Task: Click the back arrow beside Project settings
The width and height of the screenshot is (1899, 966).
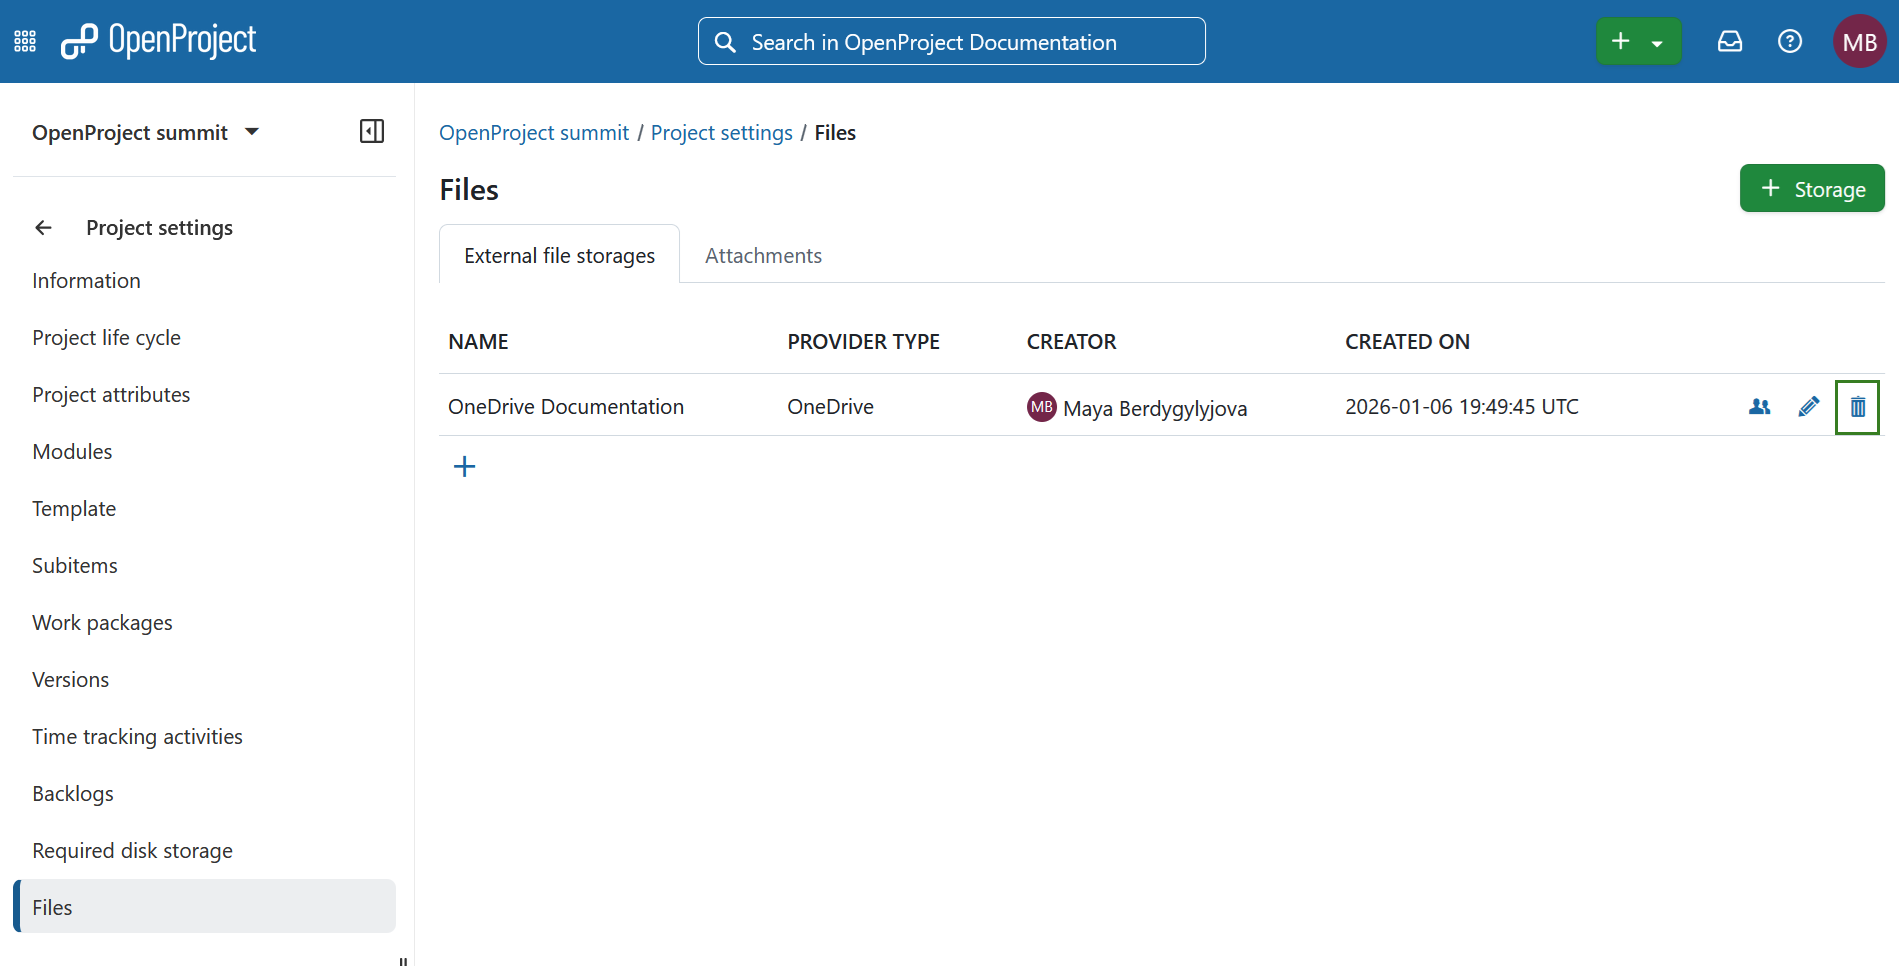Action: tap(43, 227)
